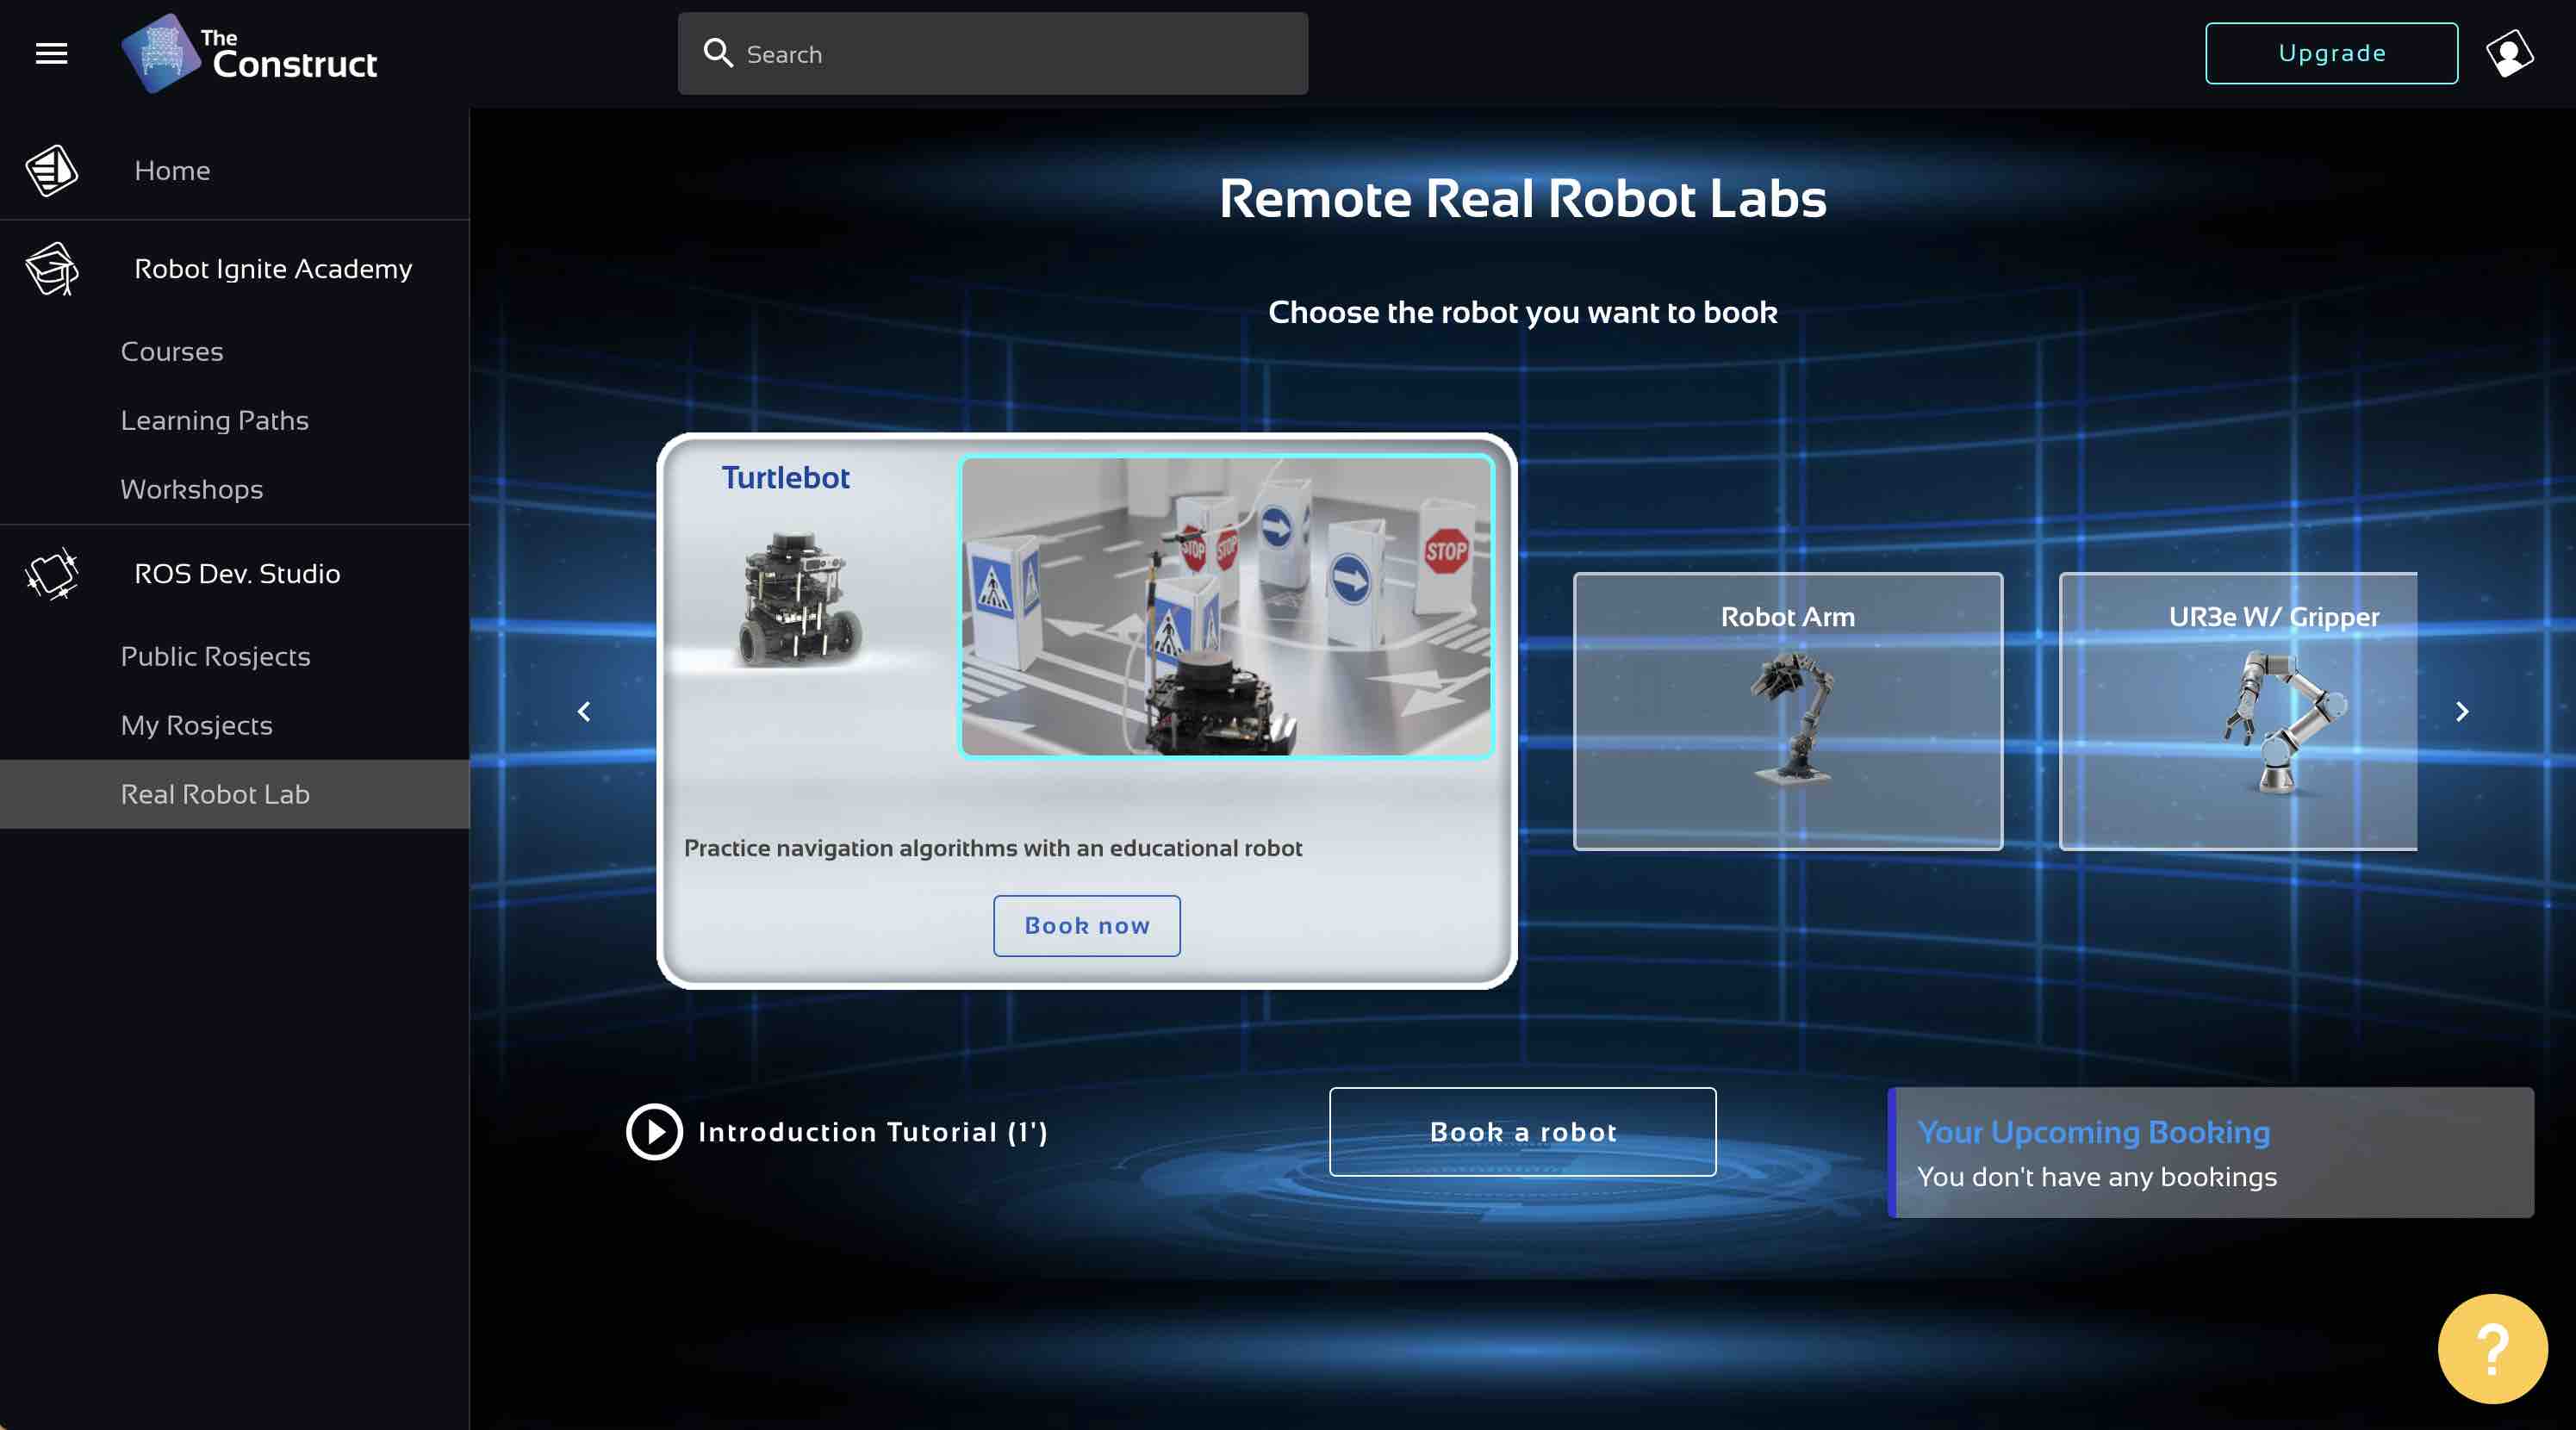
Task: Go to Courses
Action: pyautogui.click(x=172, y=352)
